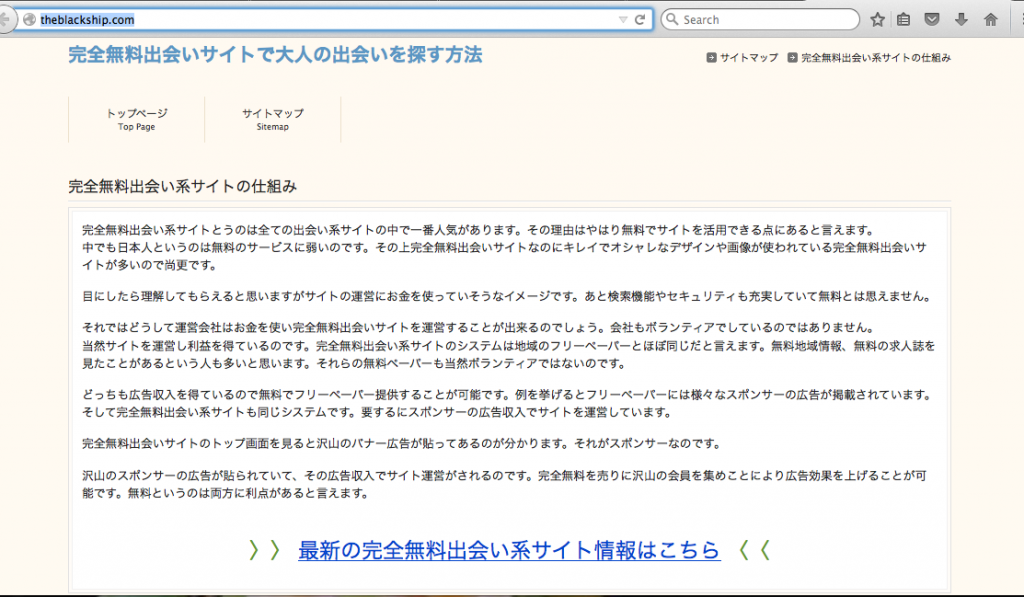
Task: Open the トップページ Top Page nav item
Action: (x=136, y=119)
